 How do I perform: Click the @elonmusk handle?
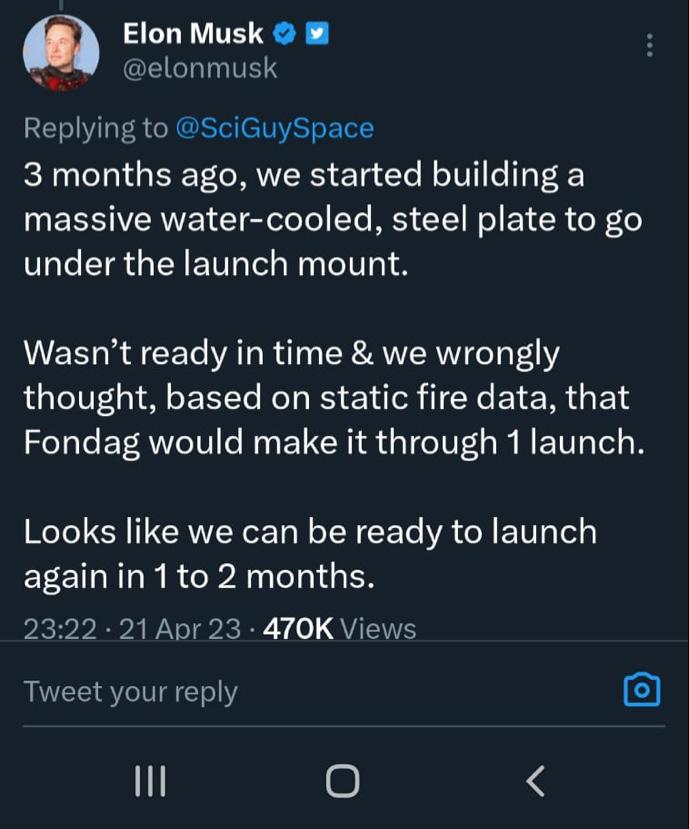click(199, 68)
